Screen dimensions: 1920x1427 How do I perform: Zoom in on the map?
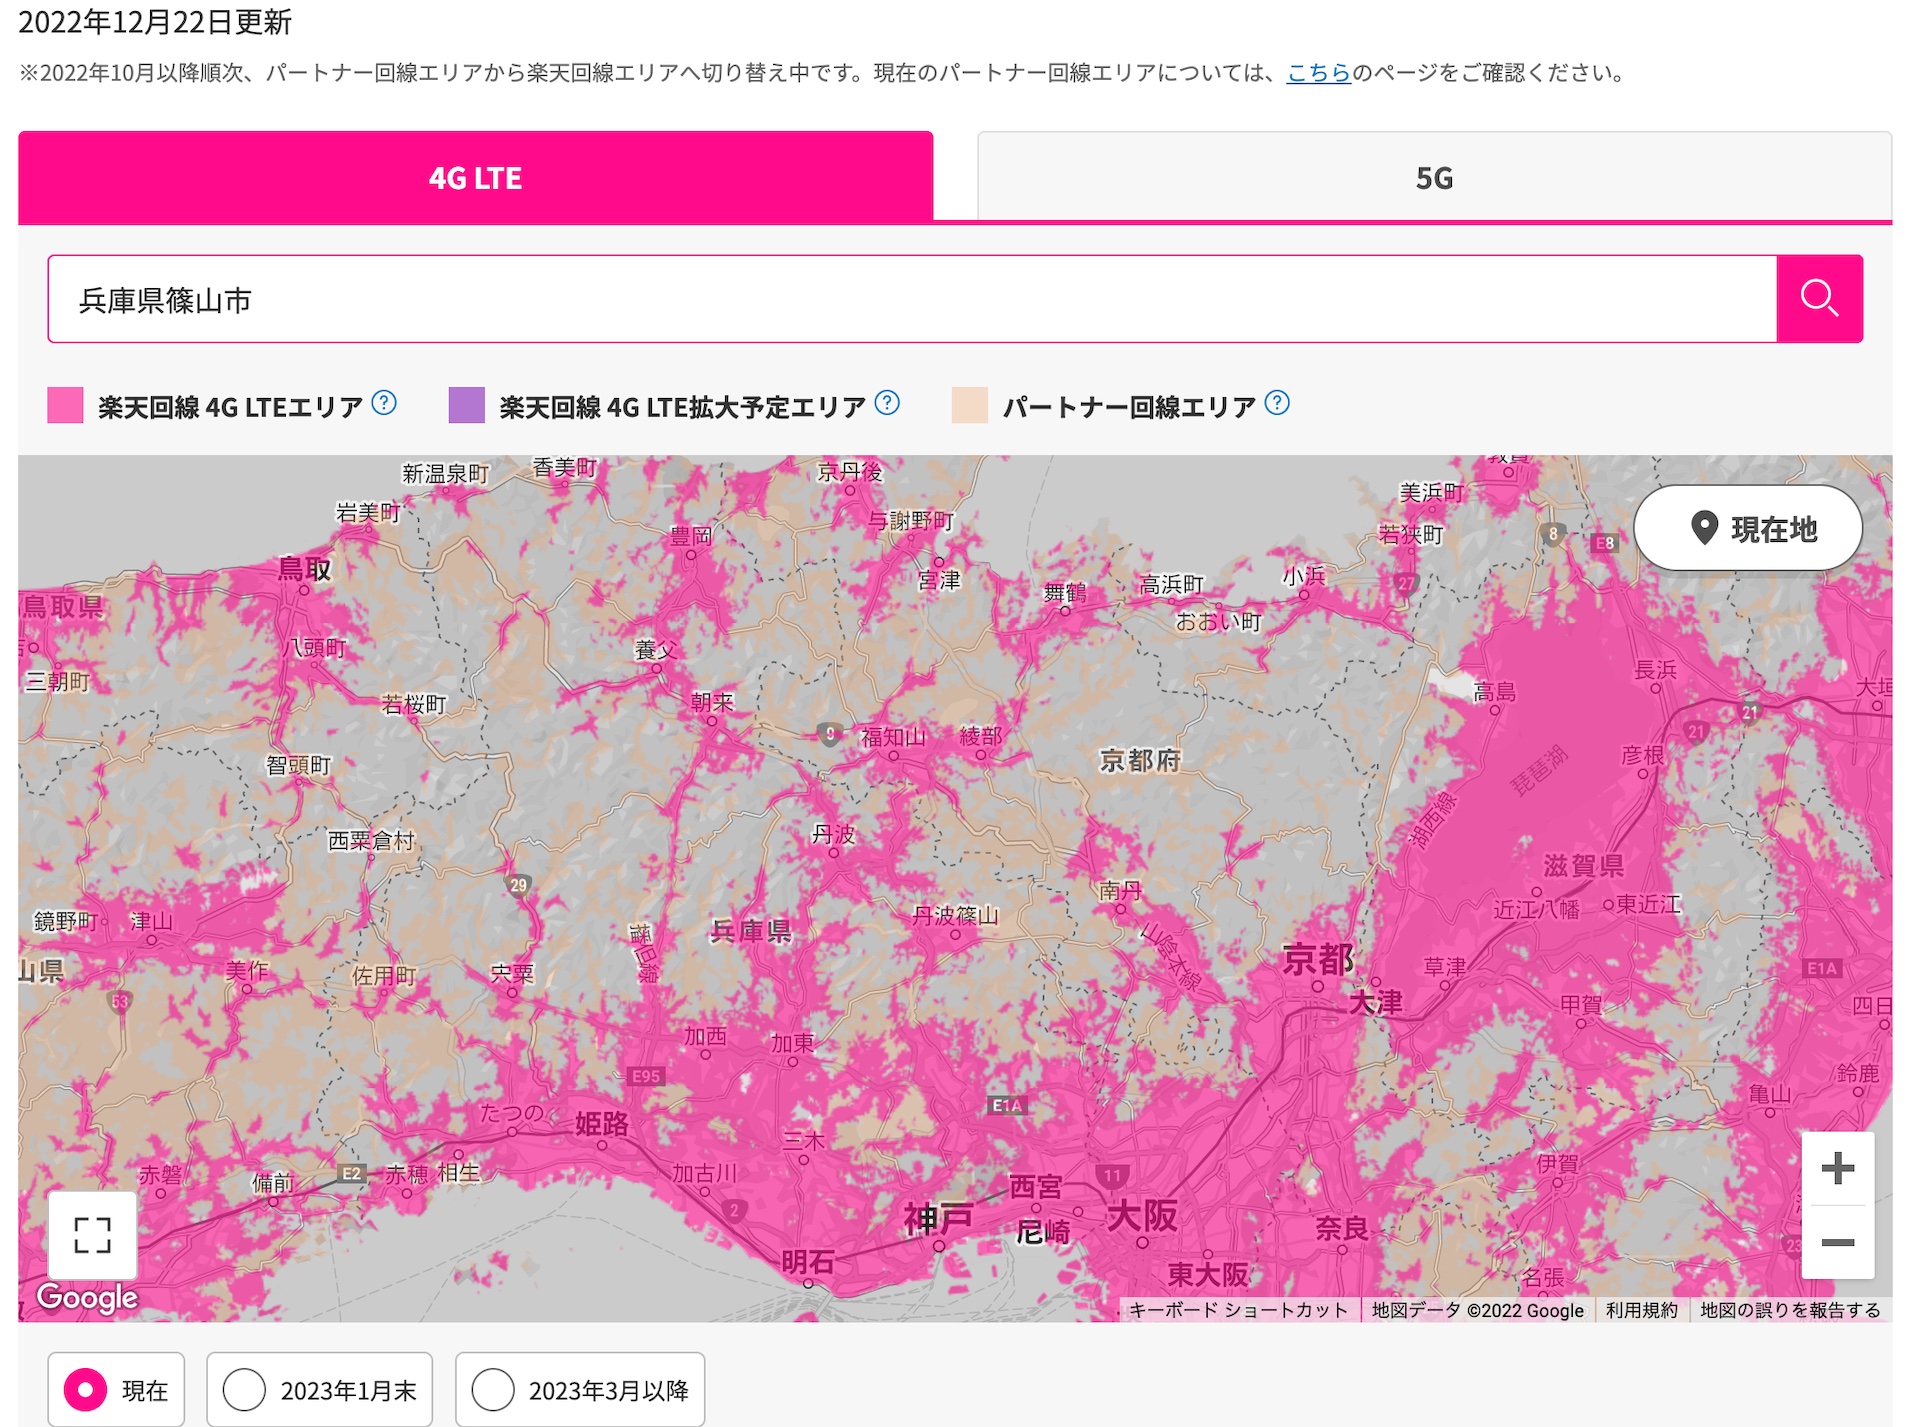(1837, 1168)
